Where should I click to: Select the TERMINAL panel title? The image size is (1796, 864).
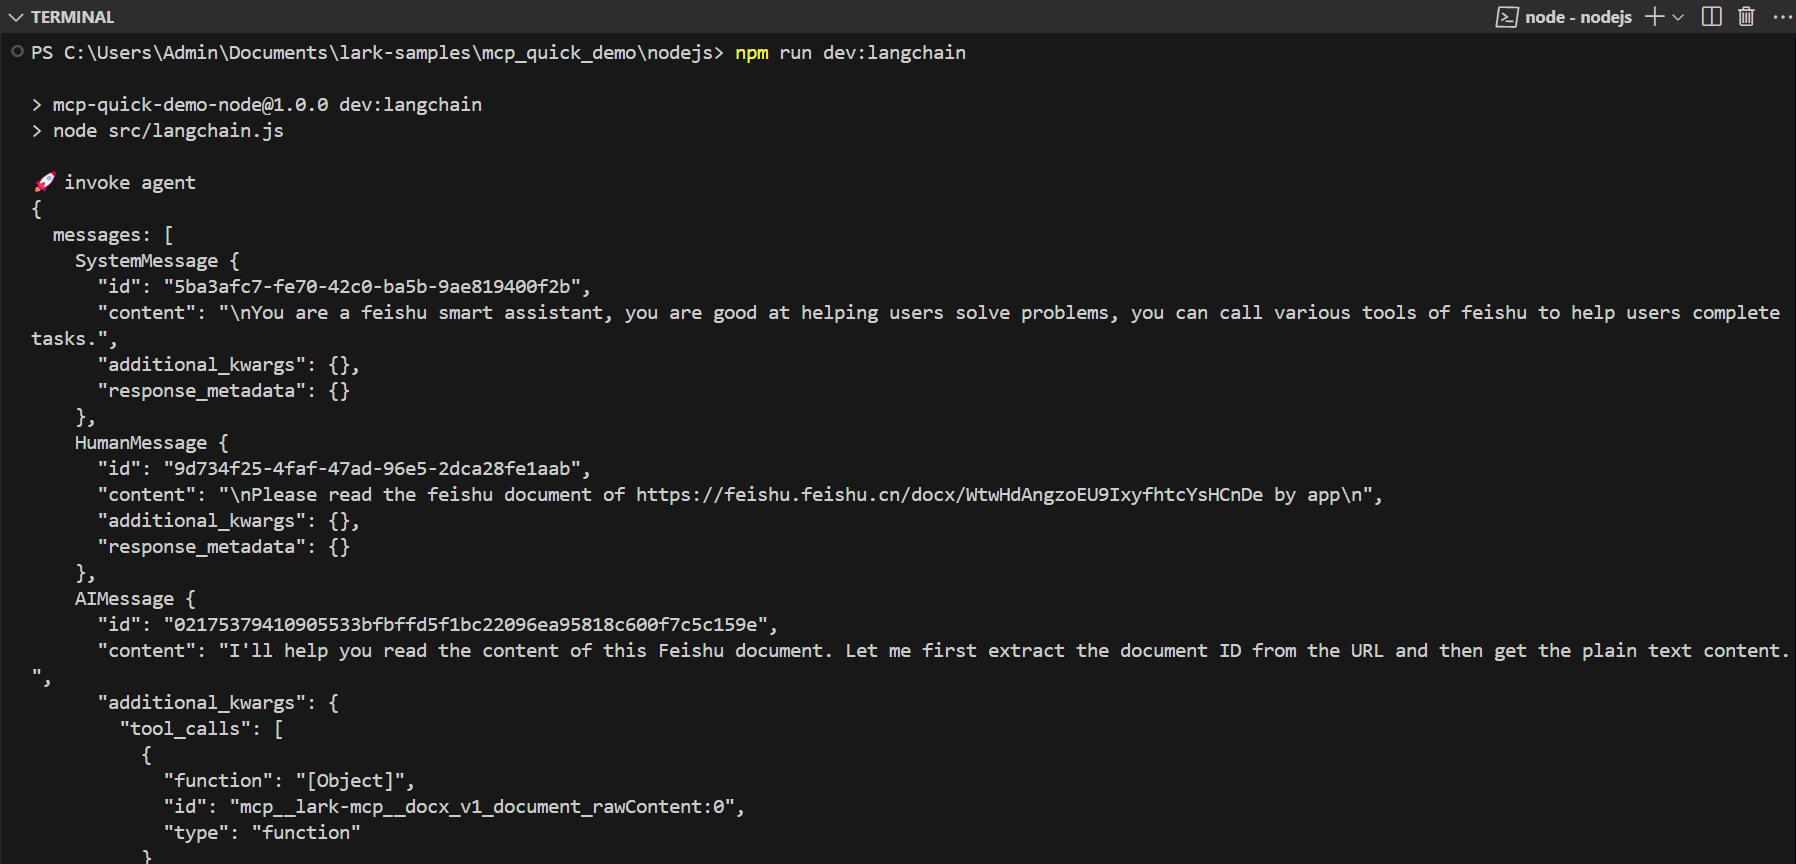click(72, 17)
